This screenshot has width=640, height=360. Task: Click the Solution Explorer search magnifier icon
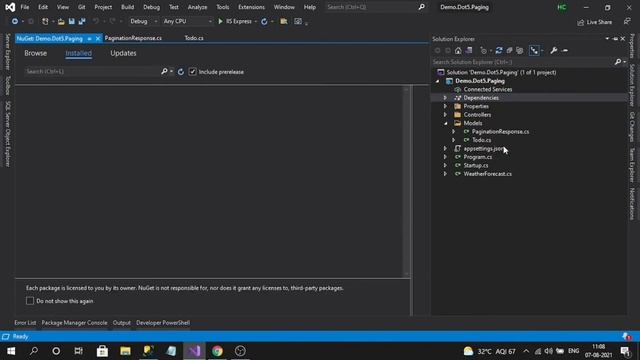pos(618,62)
